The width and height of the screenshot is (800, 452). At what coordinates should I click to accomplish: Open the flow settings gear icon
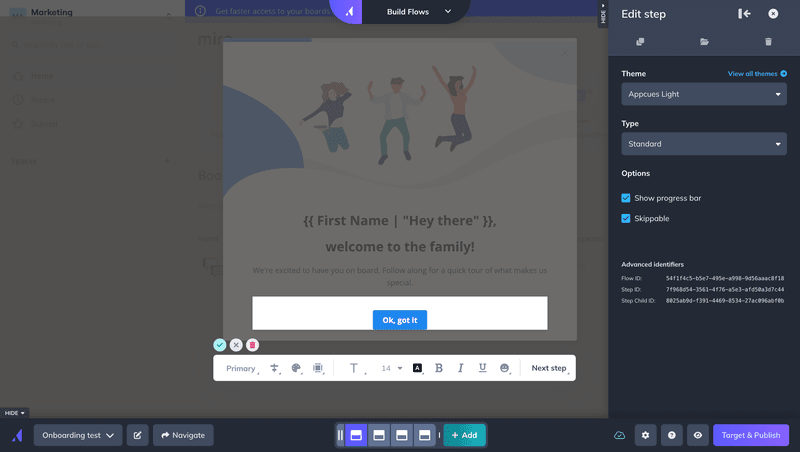point(646,435)
